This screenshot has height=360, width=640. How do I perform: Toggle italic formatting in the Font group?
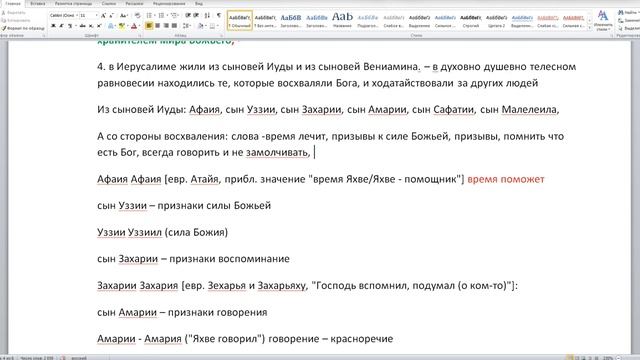[x=62, y=26]
